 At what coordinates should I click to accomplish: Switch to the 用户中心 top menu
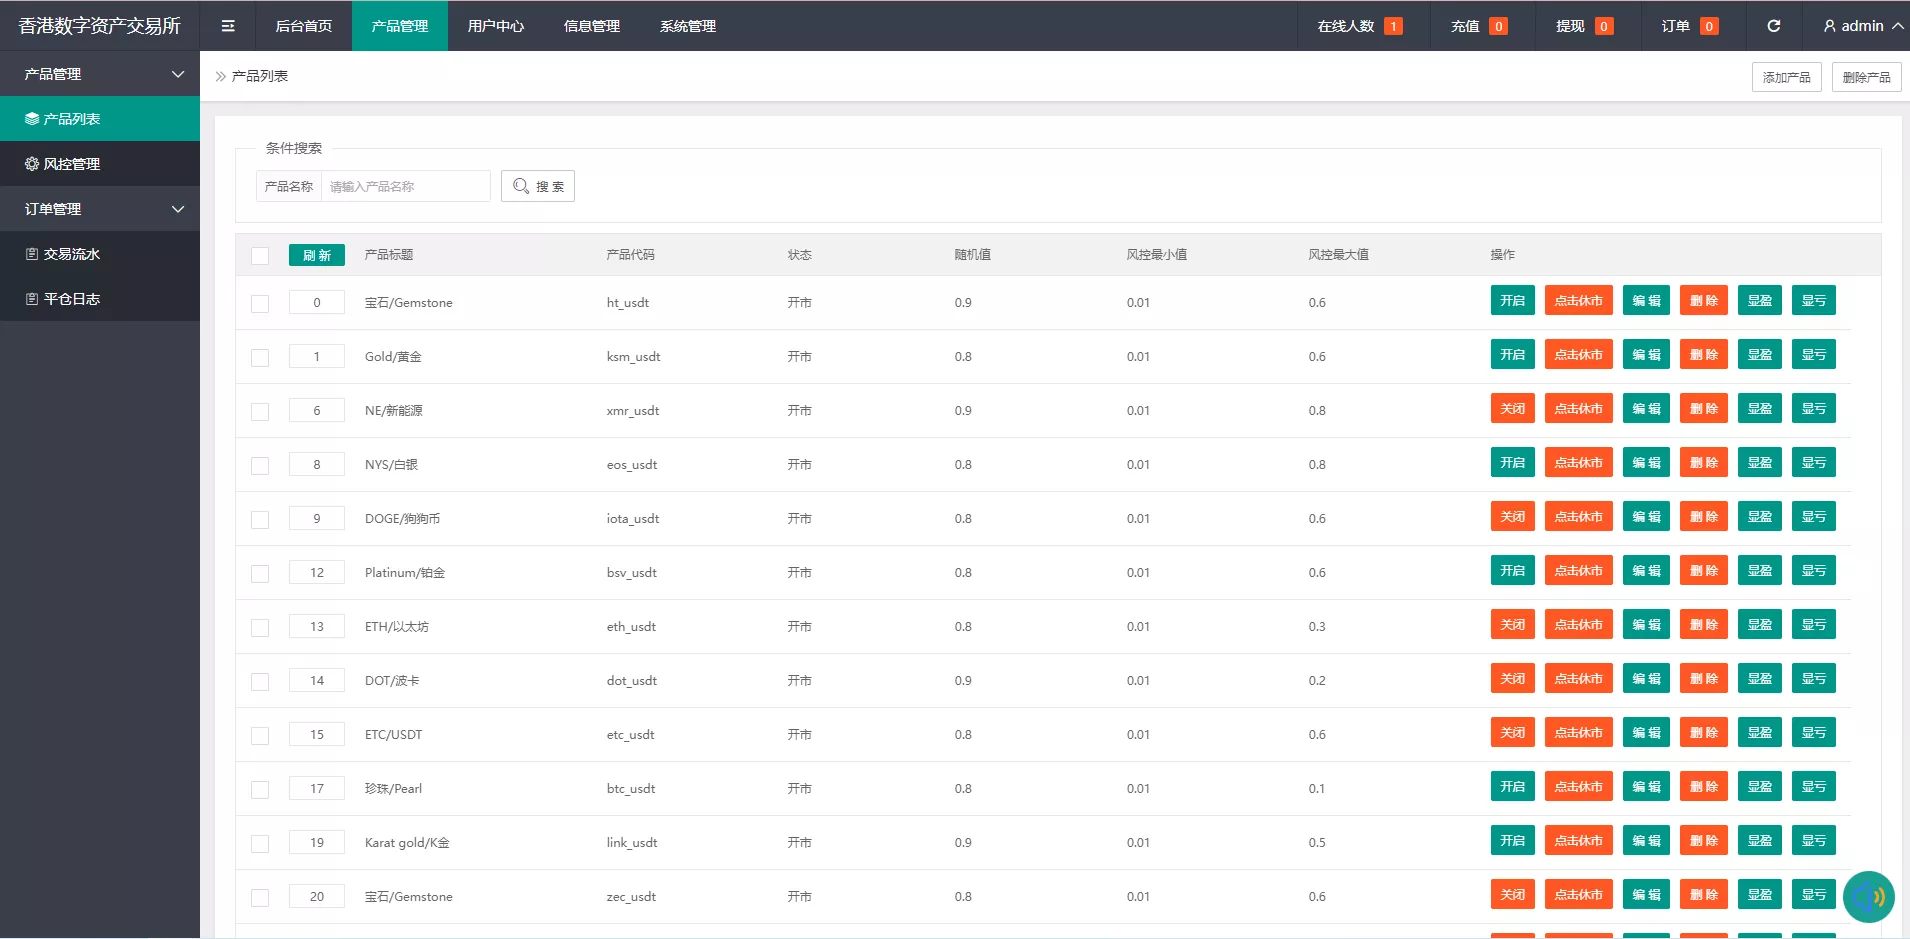[495, 26]
